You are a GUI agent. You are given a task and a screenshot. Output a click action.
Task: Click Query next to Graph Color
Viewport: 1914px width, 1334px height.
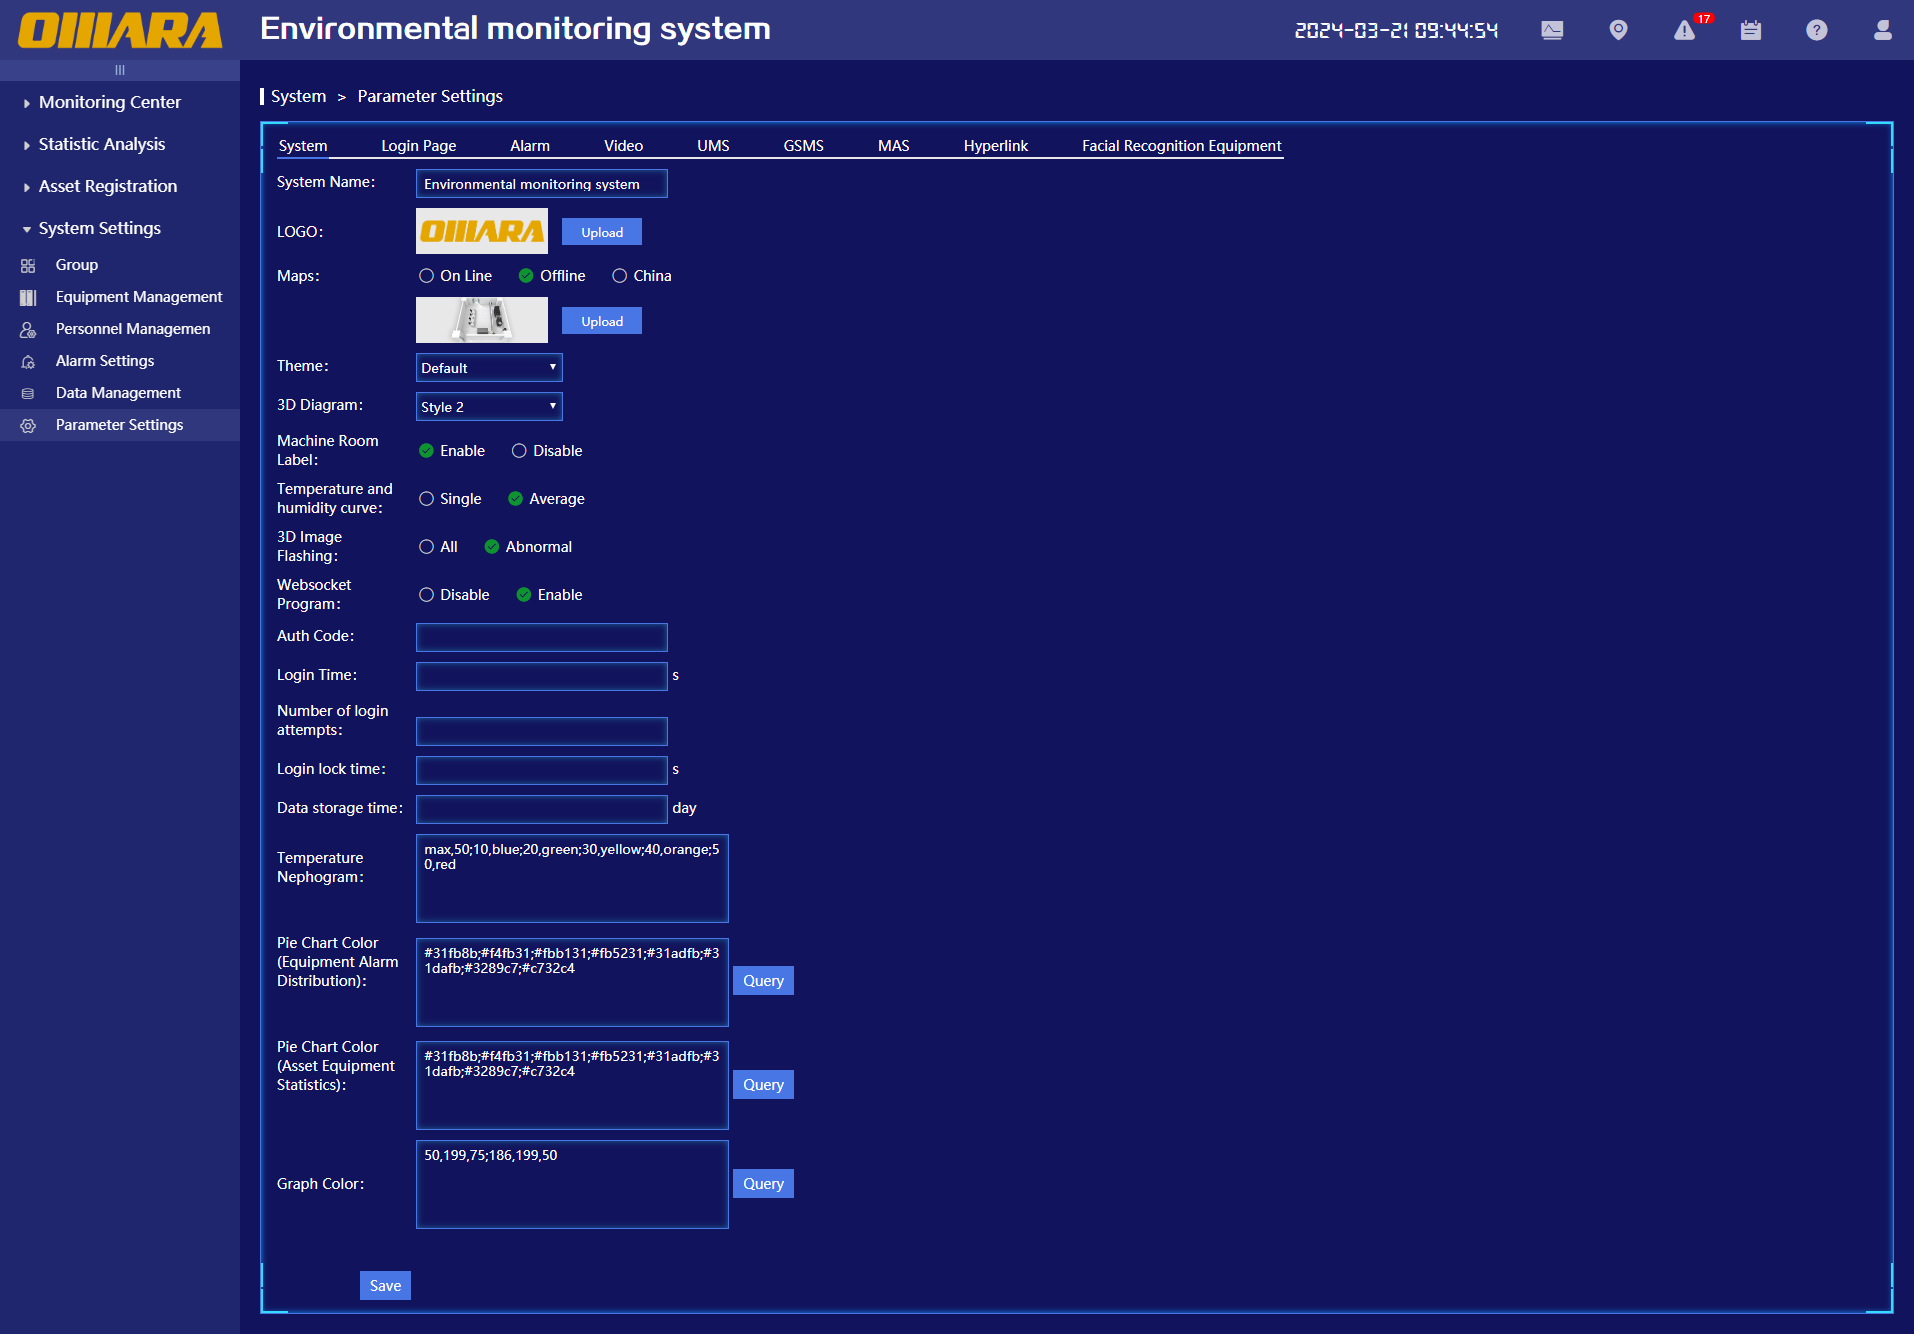[x=763, y=1184]
